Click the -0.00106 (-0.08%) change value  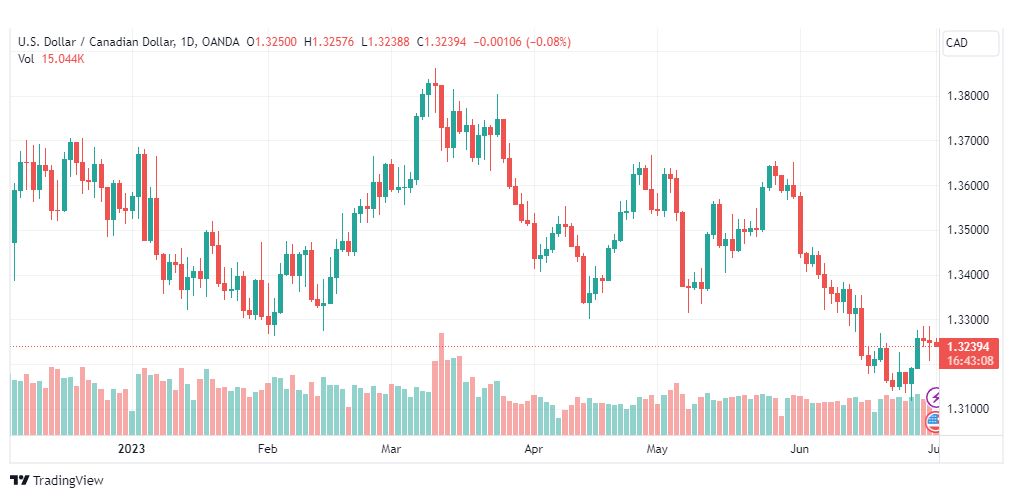523,42
